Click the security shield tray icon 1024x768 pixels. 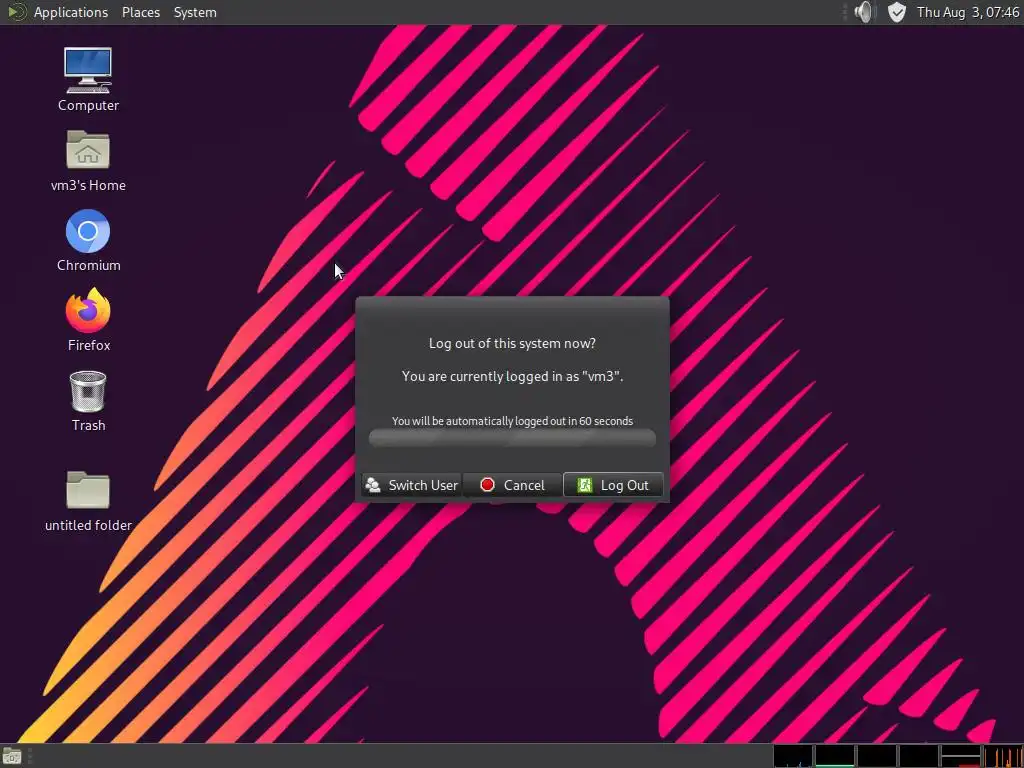(x=897, y=12)
